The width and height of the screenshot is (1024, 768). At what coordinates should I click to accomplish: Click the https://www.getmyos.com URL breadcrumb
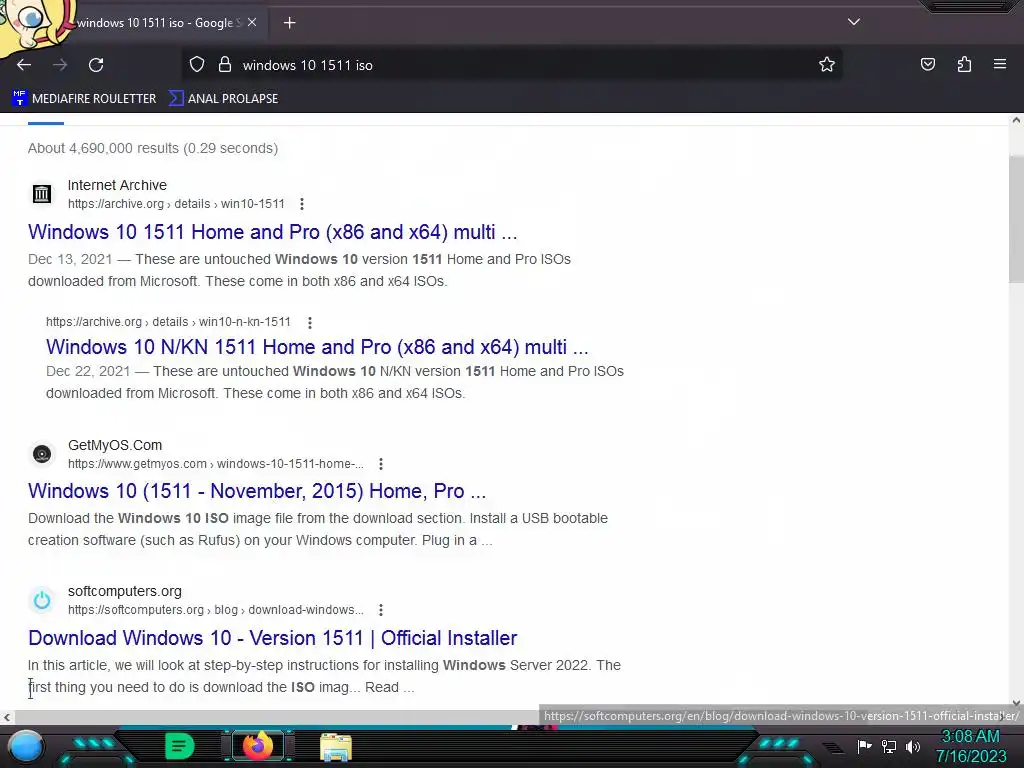216,464
